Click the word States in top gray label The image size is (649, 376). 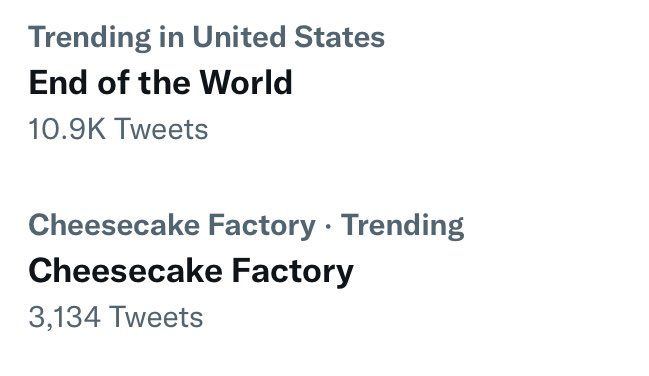[x=339, y=36]
